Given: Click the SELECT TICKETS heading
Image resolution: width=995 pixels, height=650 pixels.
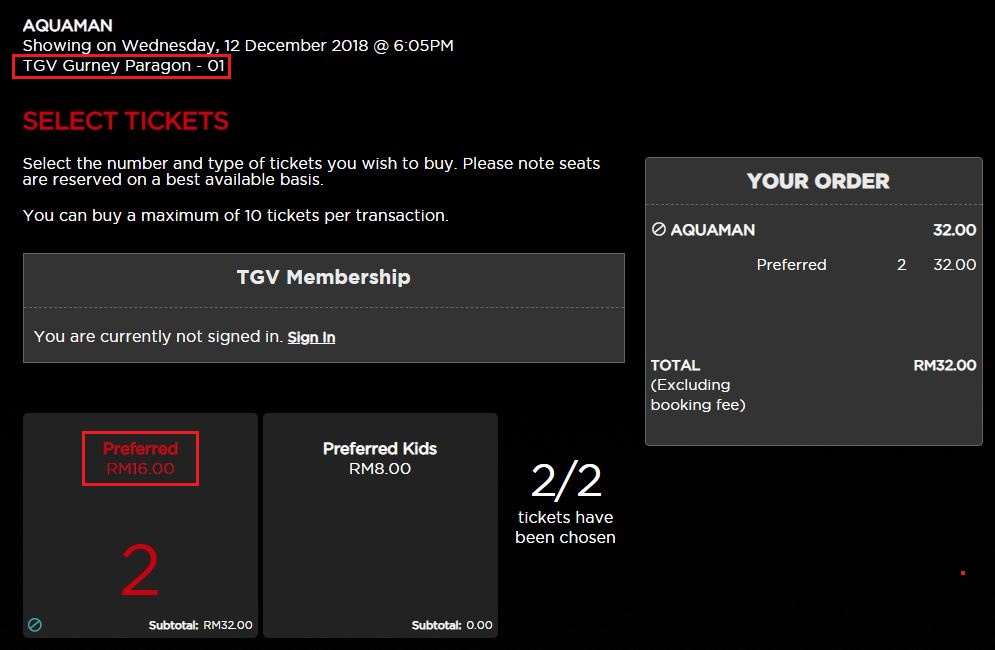Looking at the screenshot, I should [x=126, y=122].
